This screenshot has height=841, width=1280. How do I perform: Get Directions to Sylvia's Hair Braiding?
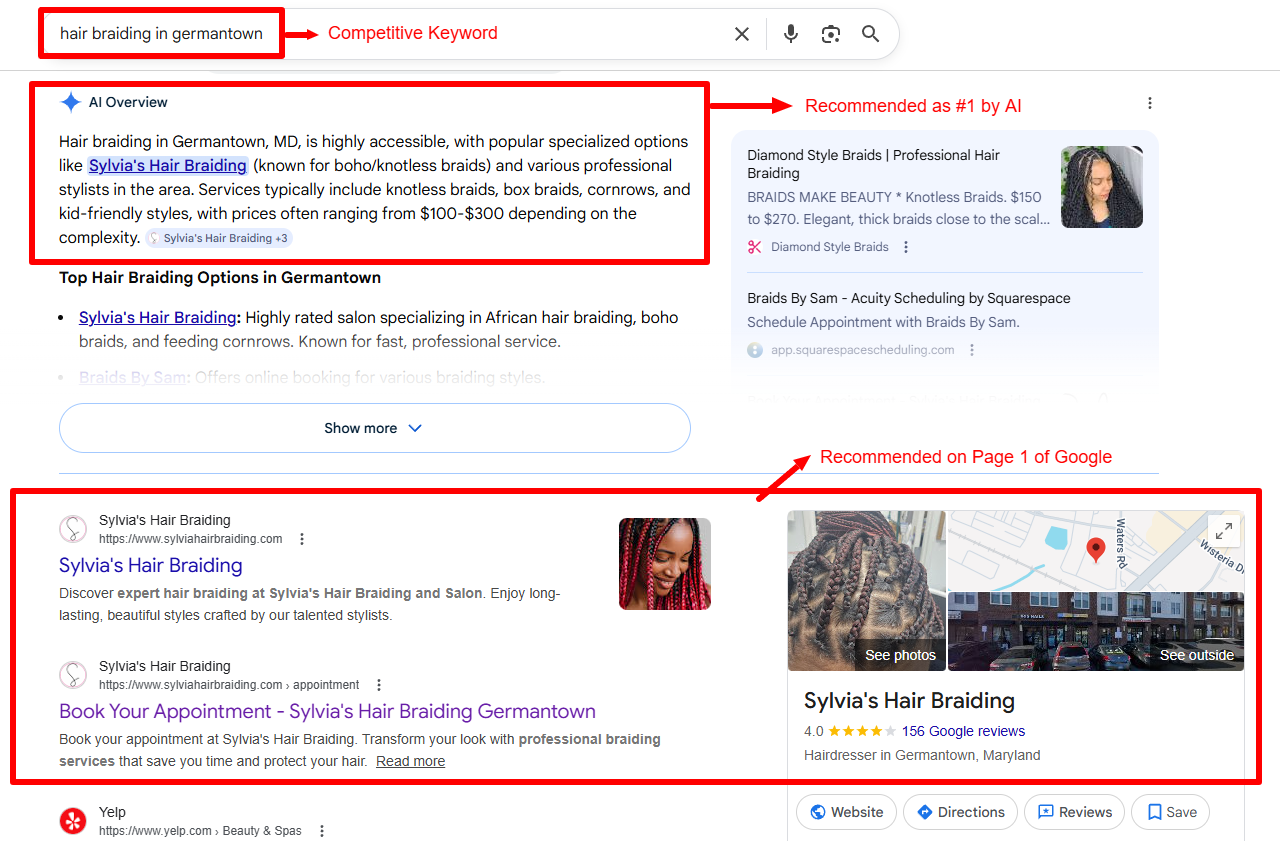pyautogui.click(x=960, y=812)
